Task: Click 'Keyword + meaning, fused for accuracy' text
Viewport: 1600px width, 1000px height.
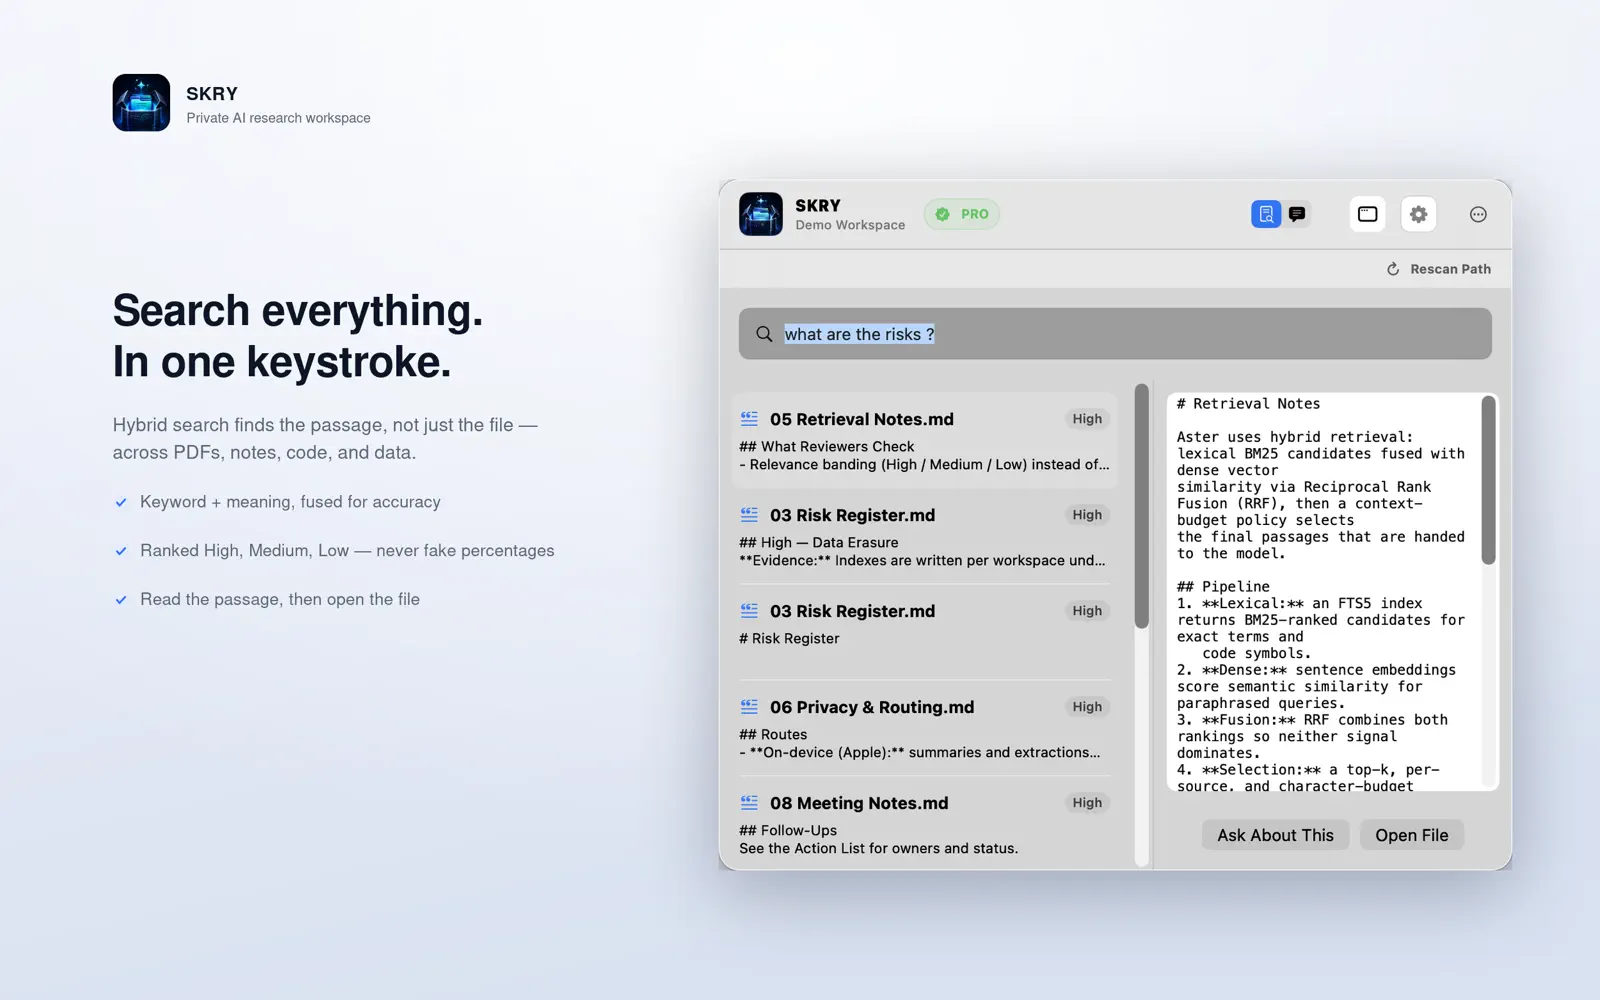Action: 290,502
